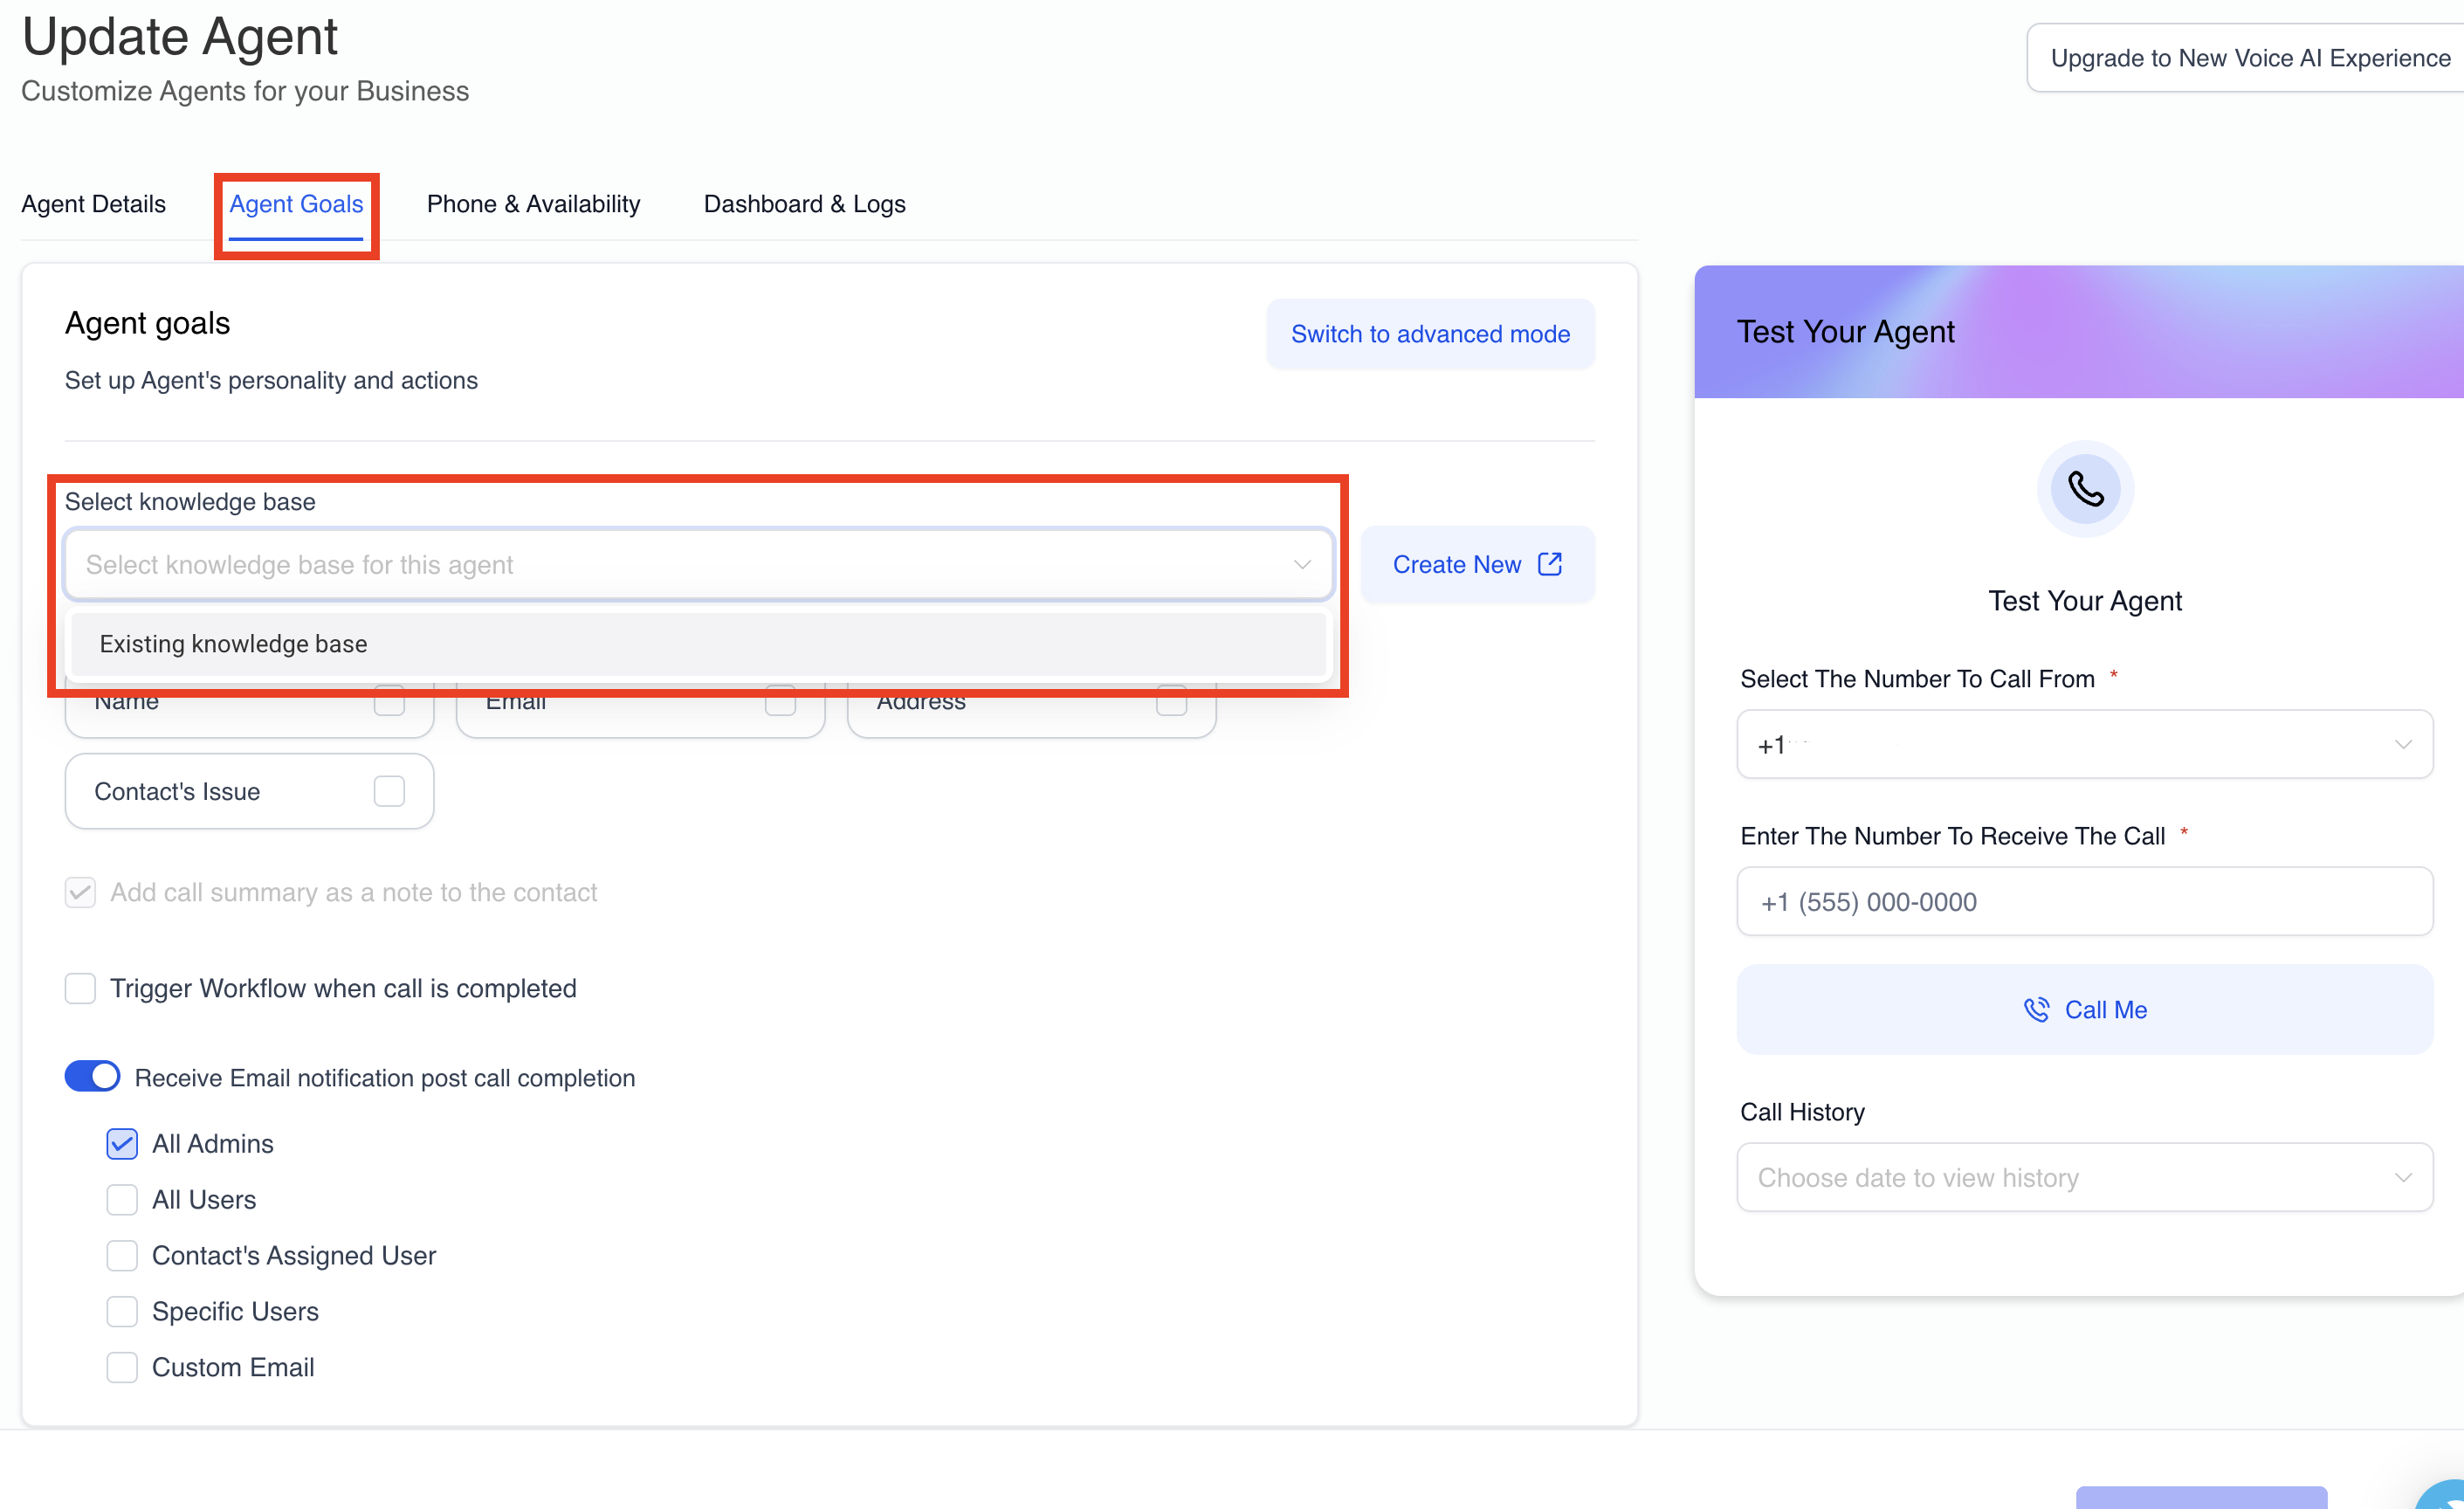Click Switch to advanced mode button
Image resolution: width=2464 pixels, height=1509 pixels.
point(1430,334)
